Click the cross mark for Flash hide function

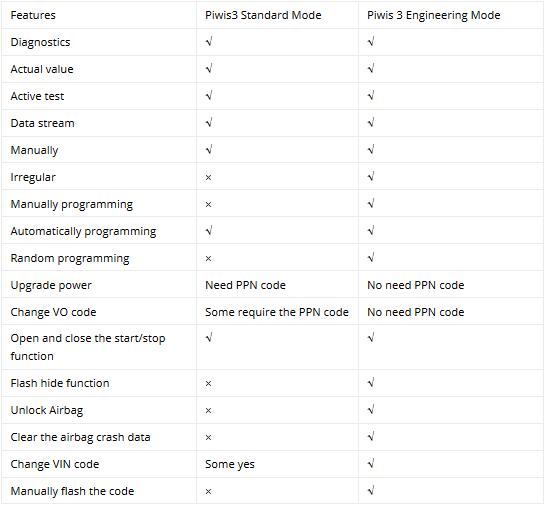(208, 383)
